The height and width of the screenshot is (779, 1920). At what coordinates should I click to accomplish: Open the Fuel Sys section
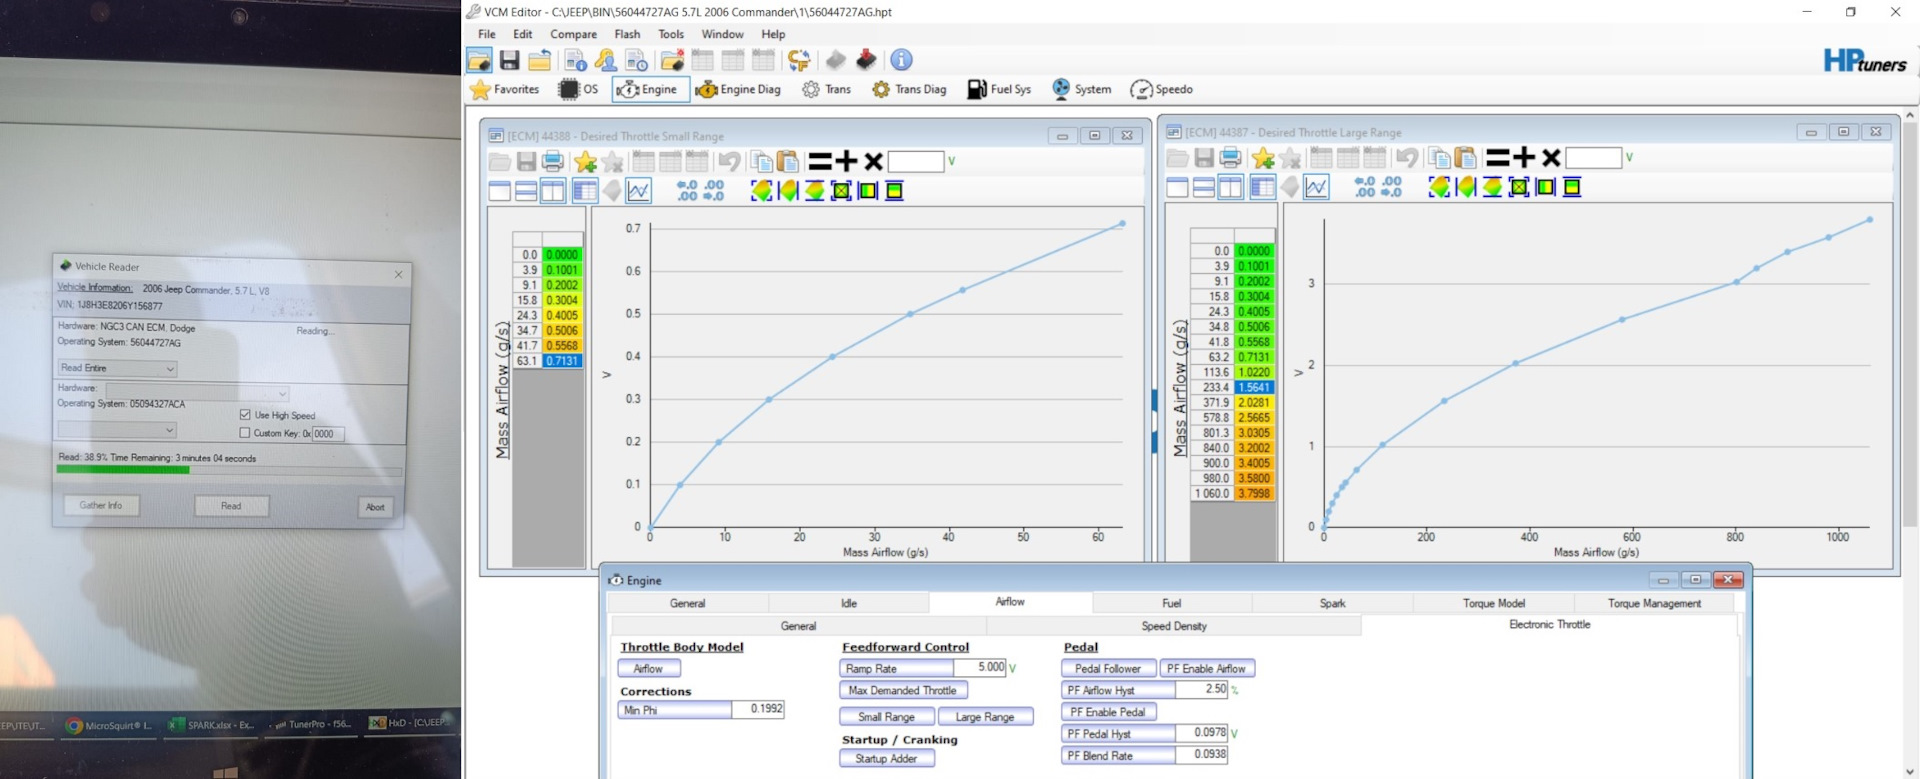[x=998, y=89]
